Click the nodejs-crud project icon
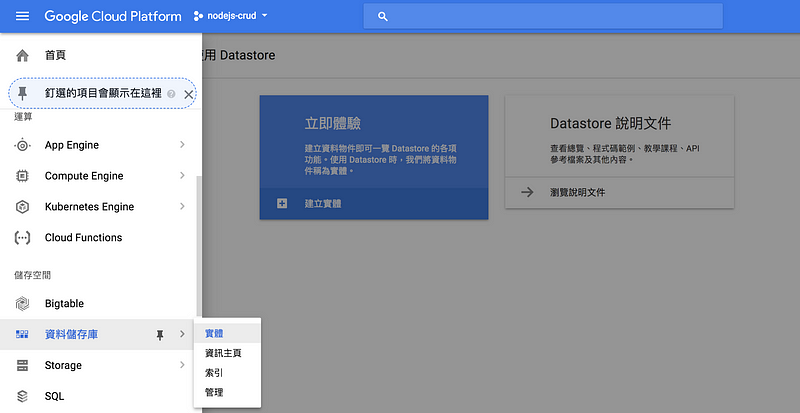Viewport: 800px width, 413px height. point(198,16)
